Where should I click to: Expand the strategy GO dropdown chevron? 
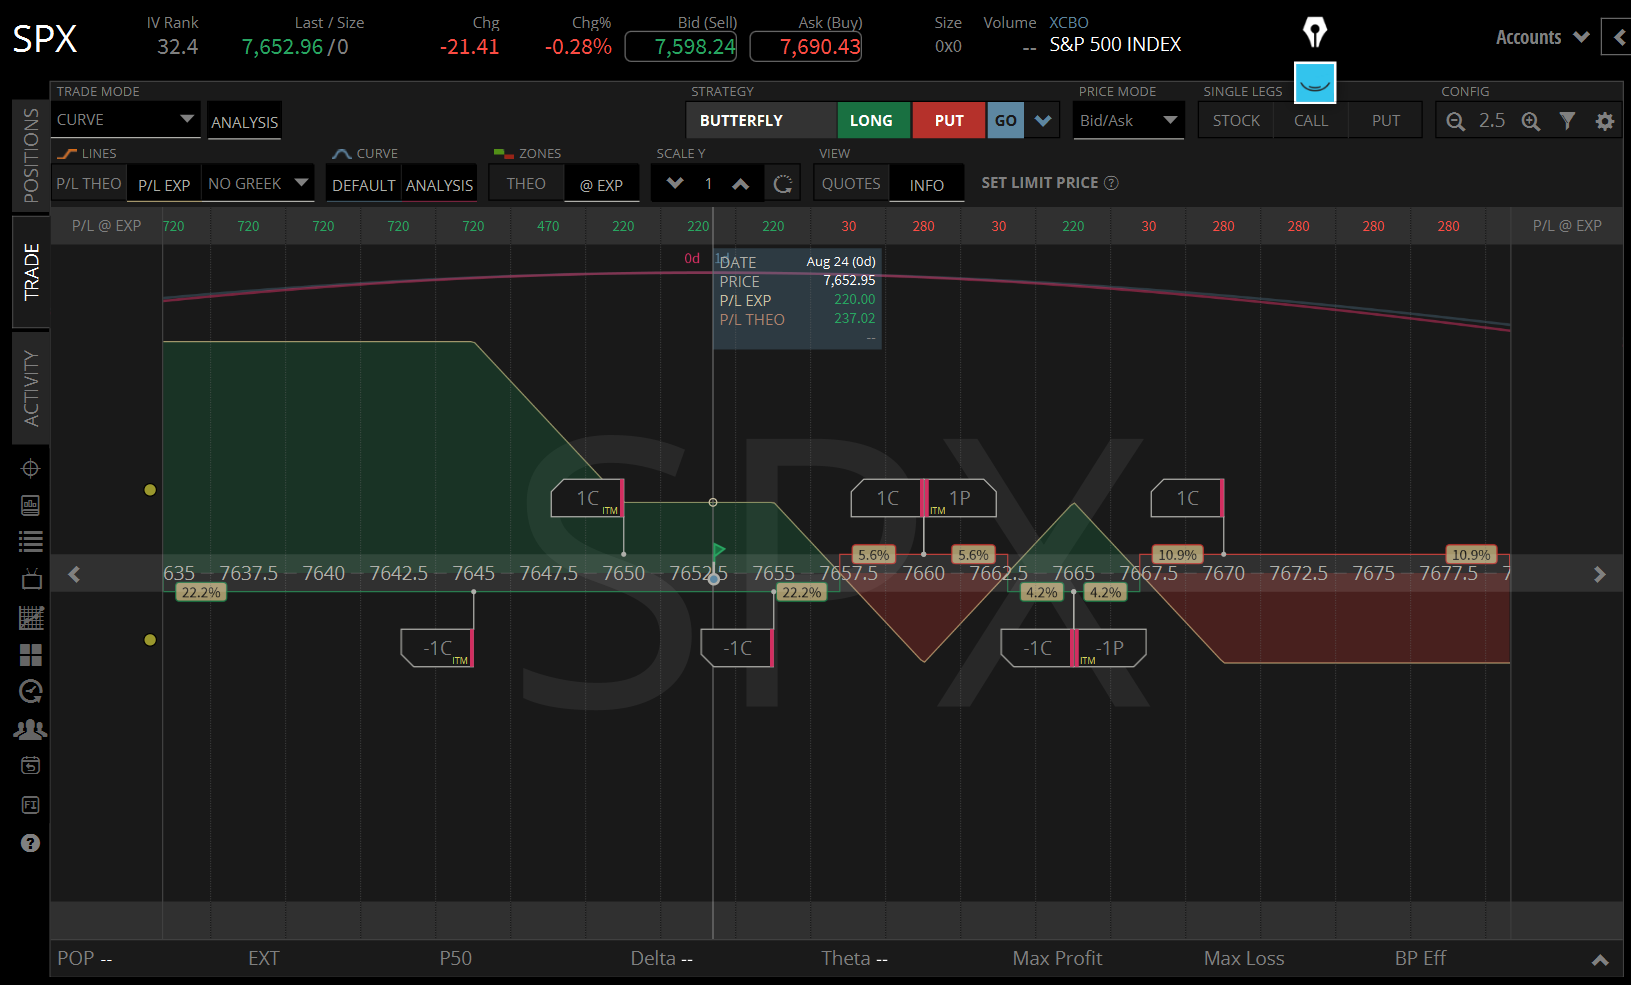[1043, 121]
